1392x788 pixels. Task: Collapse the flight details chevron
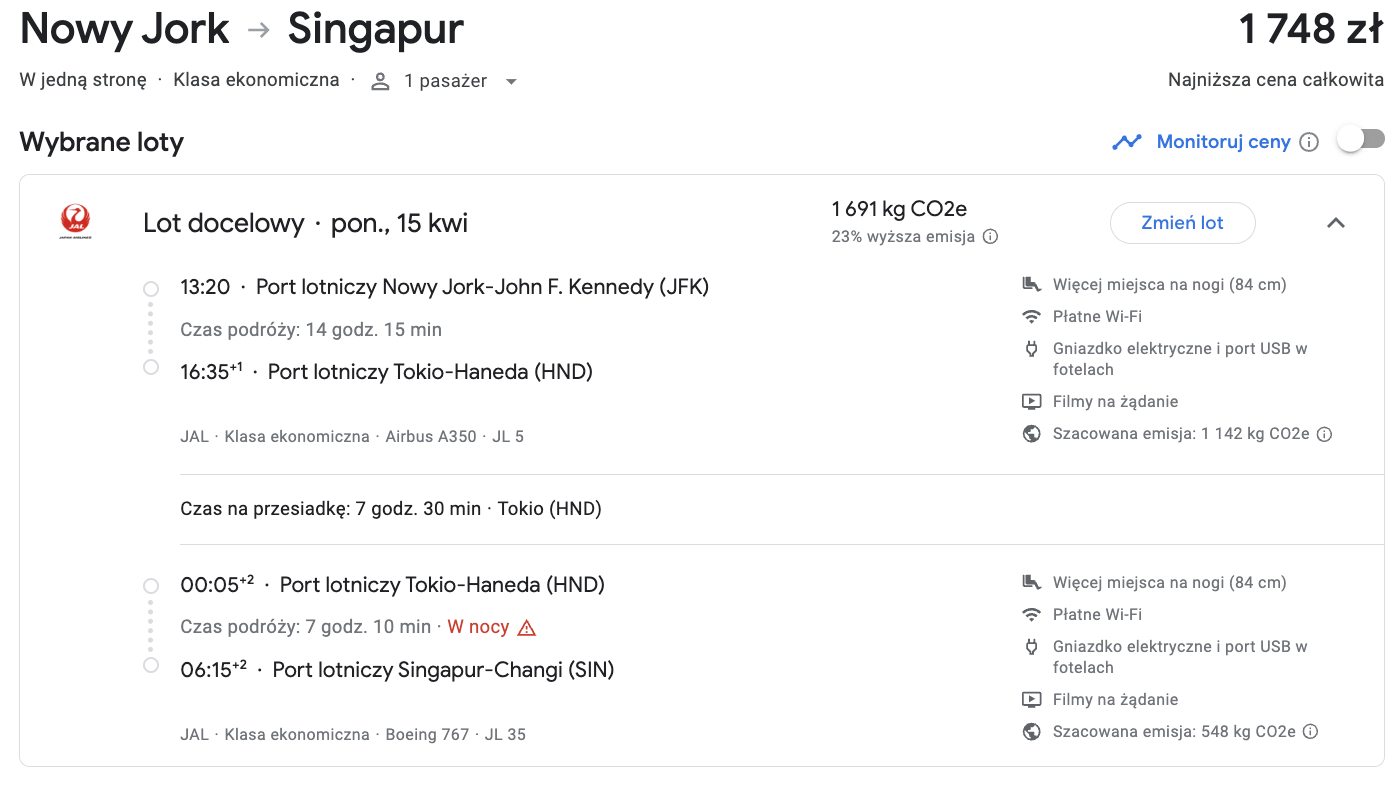1335,223
